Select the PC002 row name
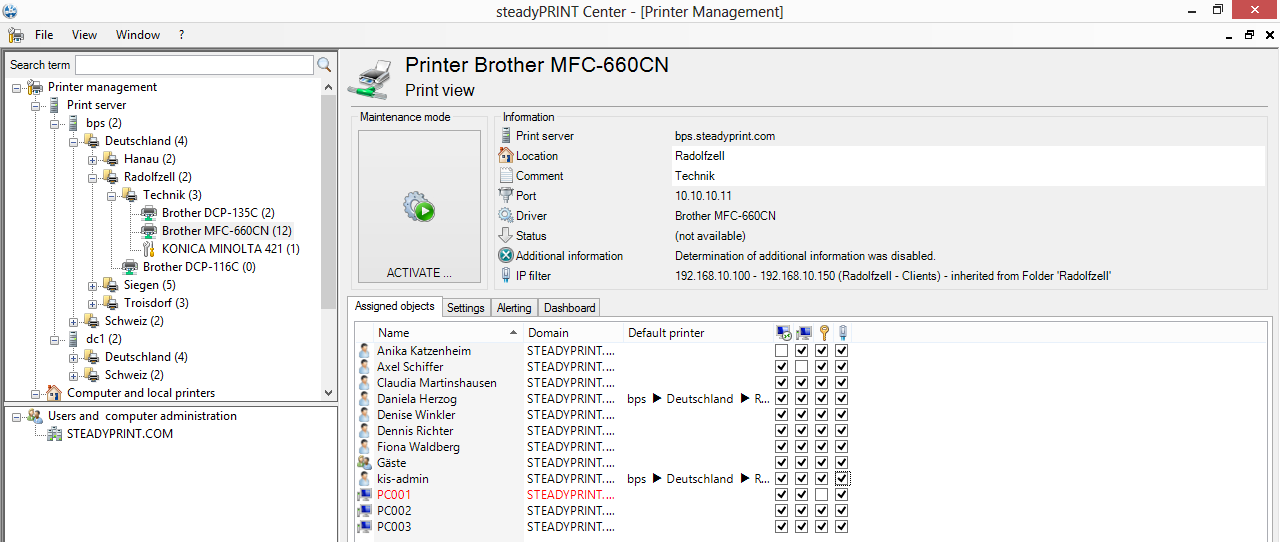The image size is (1280, 542). click(x=394, y=511)
